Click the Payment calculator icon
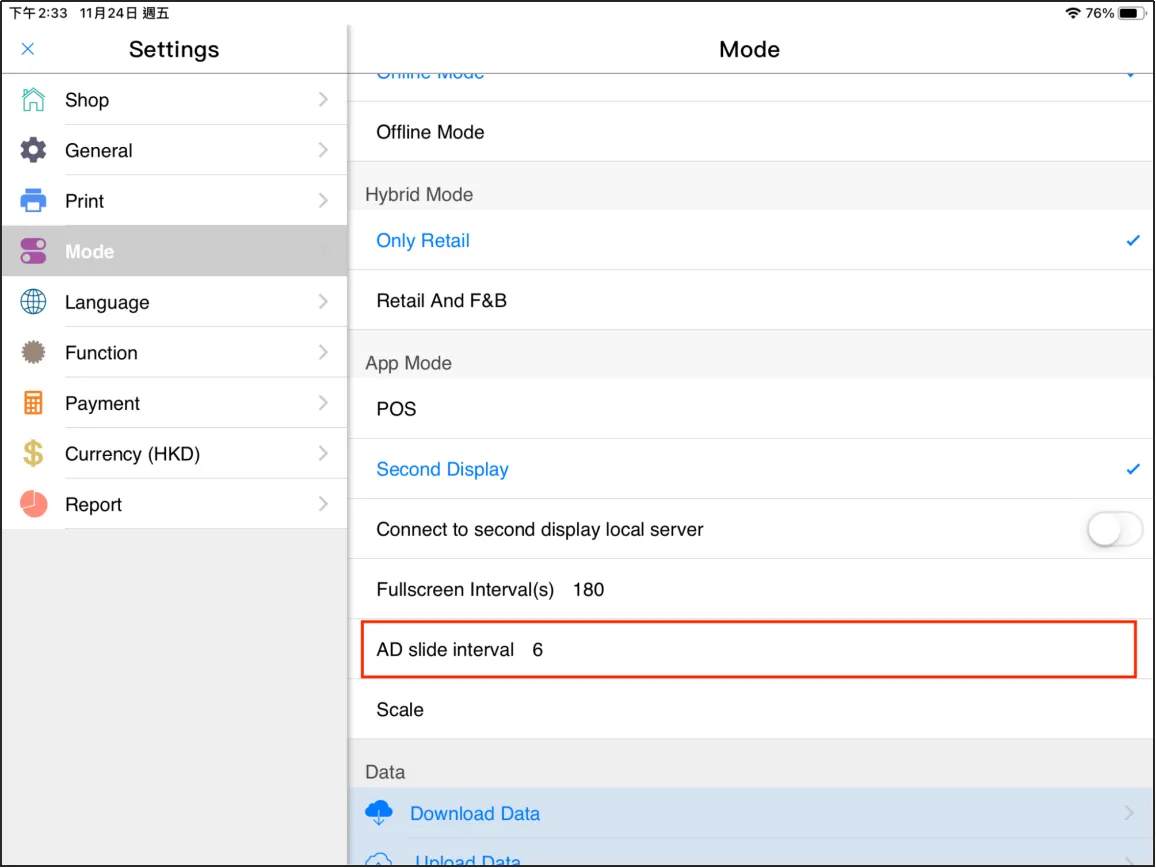Image resolution: width=1156 pixels, height=868 pixels. (33, 403)
